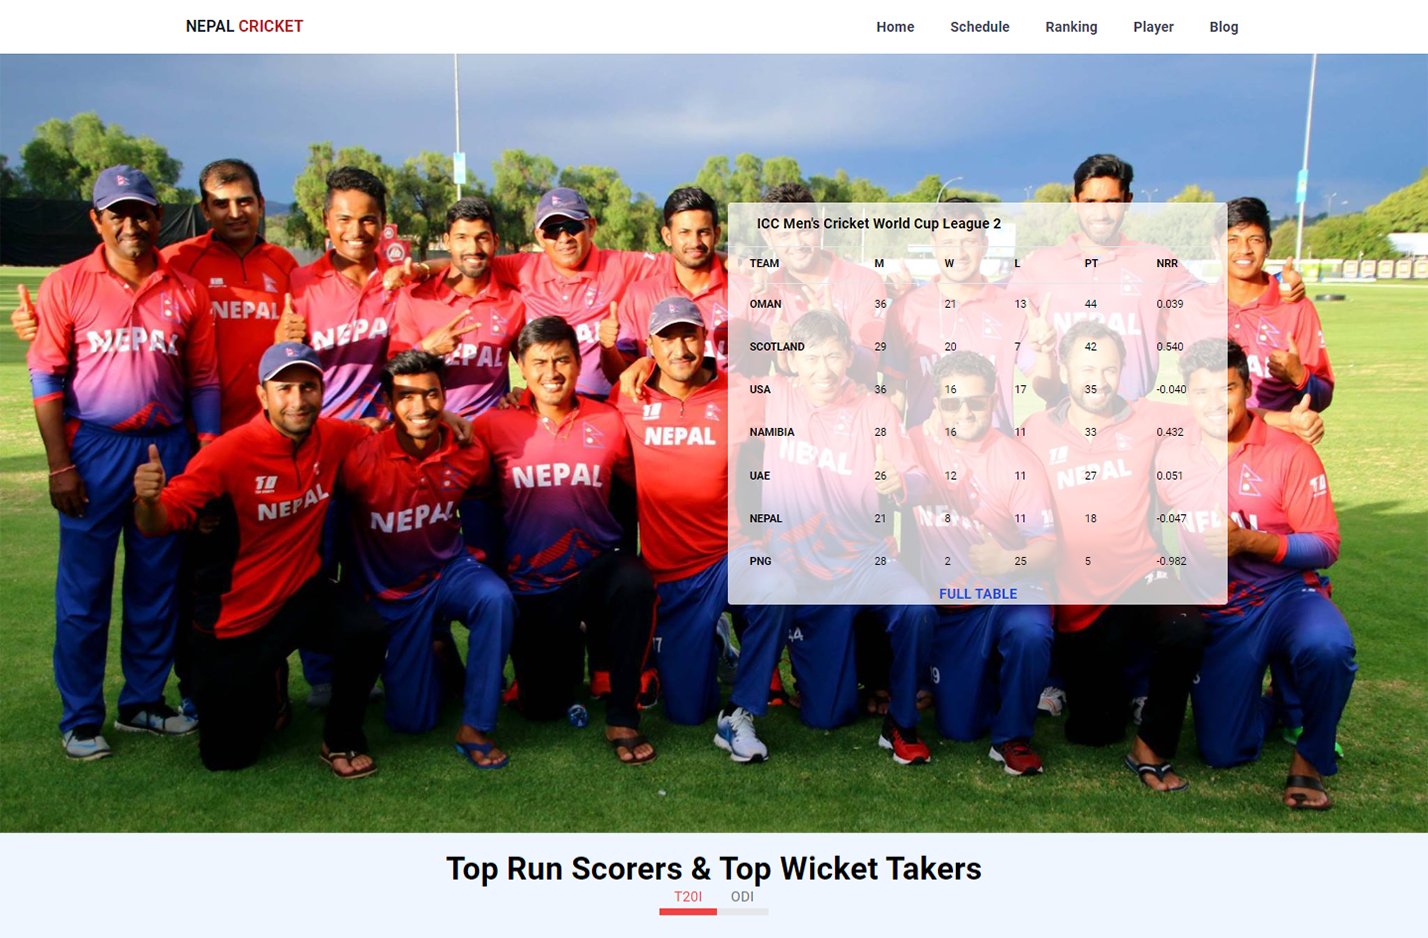1428x938 pixels.
Task: Select the USA team row
Action: pos(977,390)
